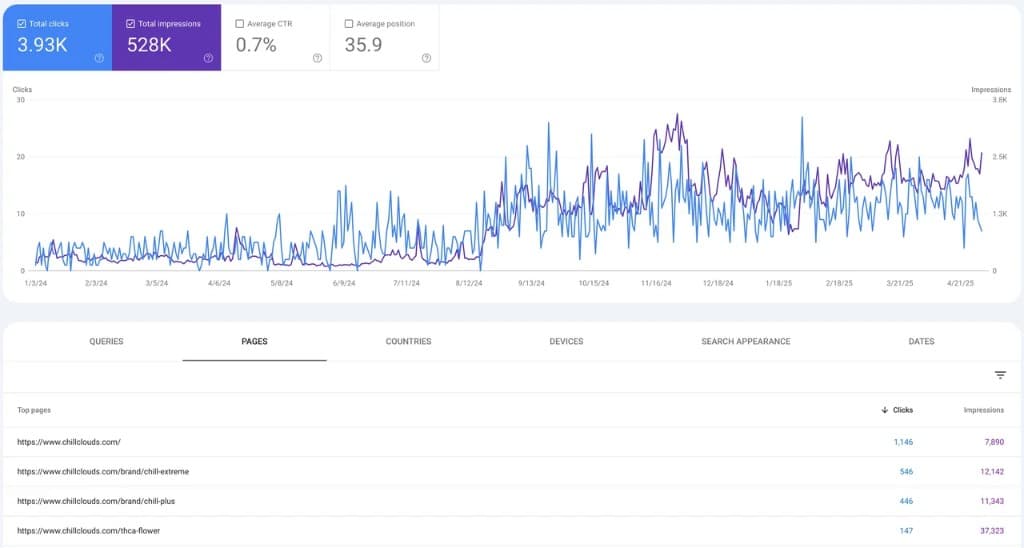Screen dimensions: 1024x548
Task: Enable the Average CTR checkbox
Action: 240,24
